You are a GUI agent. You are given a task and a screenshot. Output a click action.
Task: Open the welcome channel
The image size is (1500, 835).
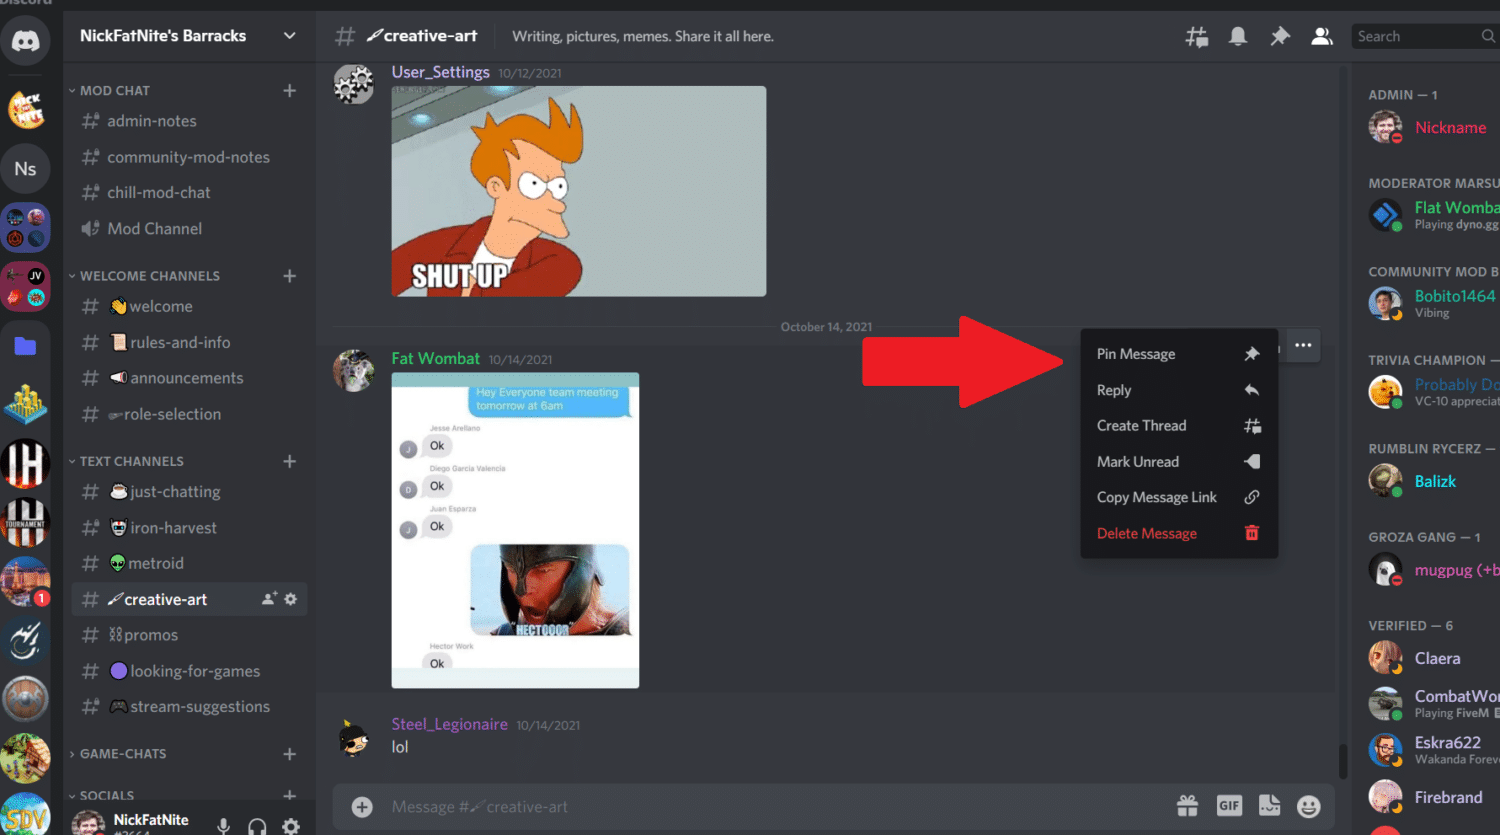pos(189,307)
